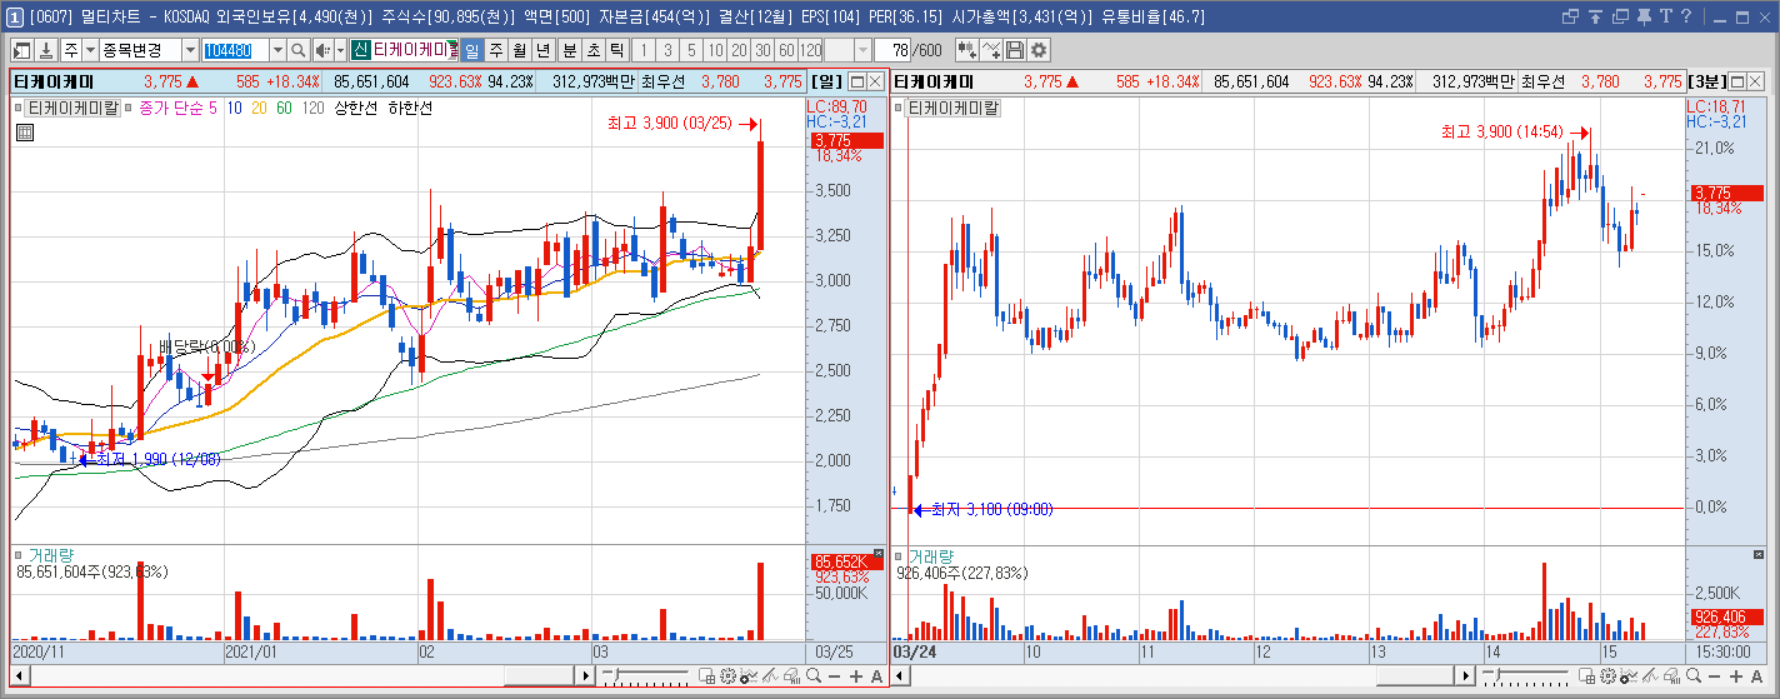Click zoom magnifier below the daily chart
1780x699 pixels.
(814, 677)
